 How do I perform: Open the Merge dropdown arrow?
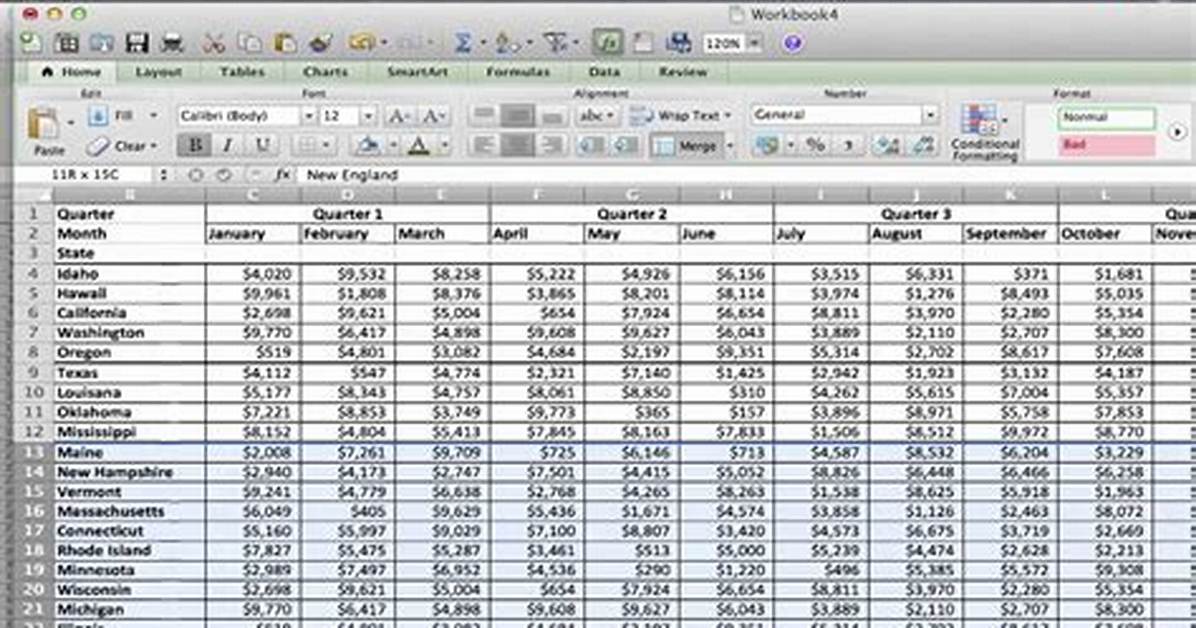729,145
